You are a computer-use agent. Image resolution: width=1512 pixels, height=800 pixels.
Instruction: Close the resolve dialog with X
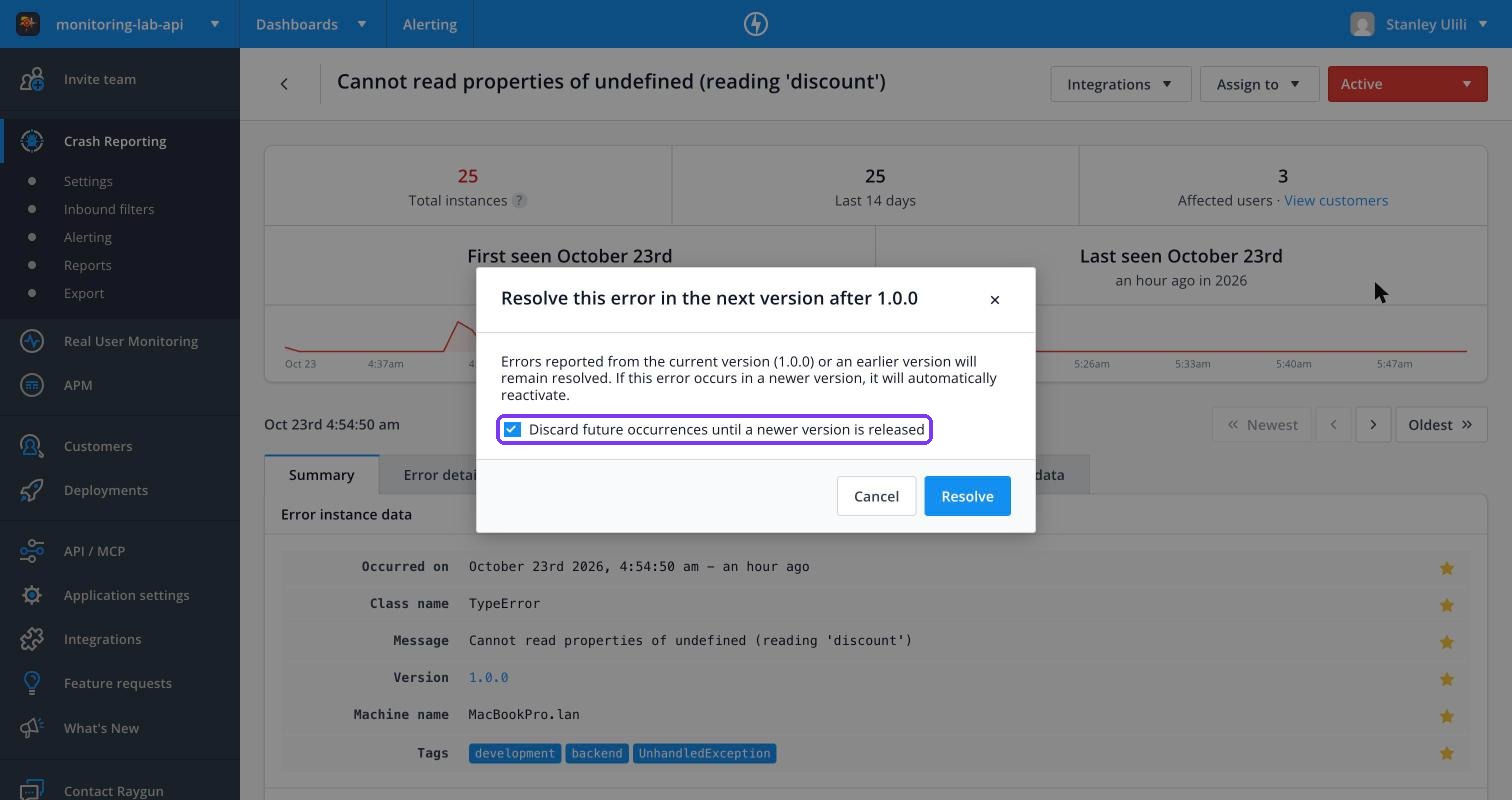pyautogui.click(x=994, y=299)
